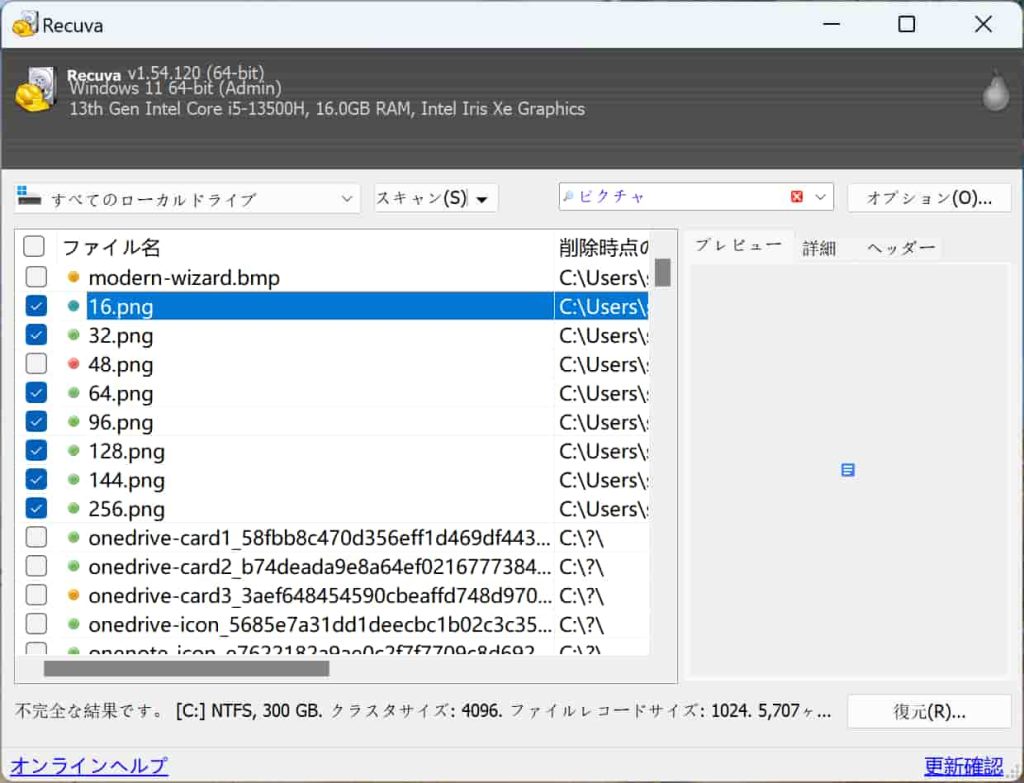Select the 64.png file name
The image size is (1024, 783).
pyautogui.click(x=121, y=393)
